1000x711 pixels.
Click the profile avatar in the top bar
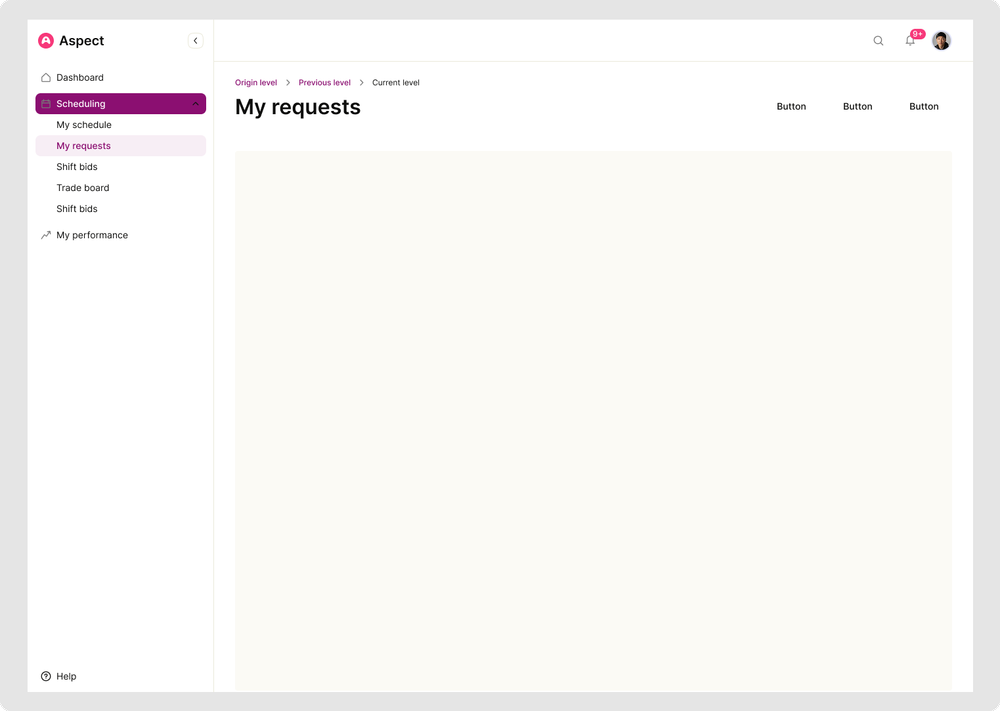point(941,40)
